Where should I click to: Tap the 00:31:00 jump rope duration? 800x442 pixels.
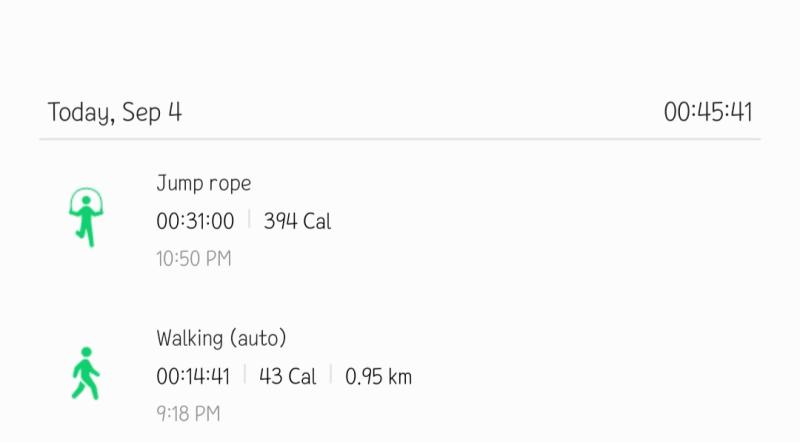195,222
